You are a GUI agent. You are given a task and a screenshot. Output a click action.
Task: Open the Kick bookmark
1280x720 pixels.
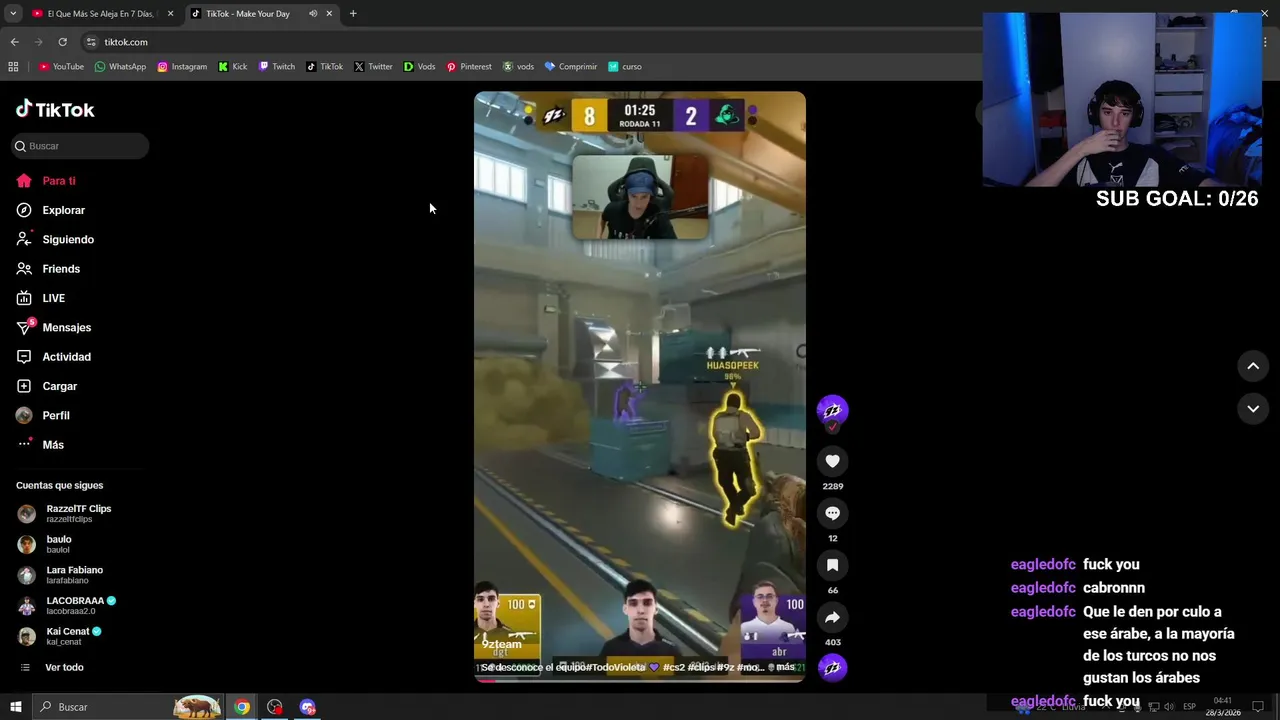coord(233,67)
